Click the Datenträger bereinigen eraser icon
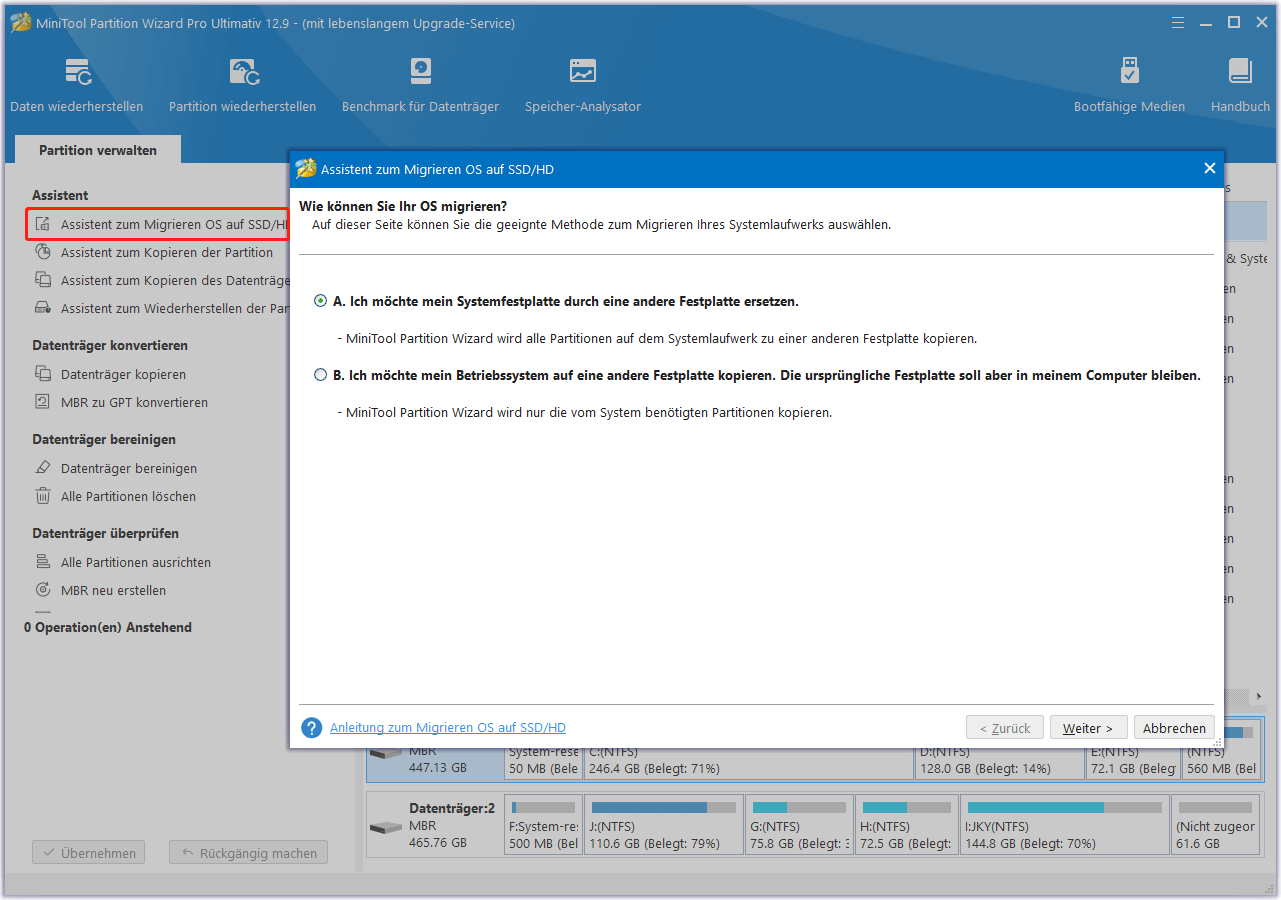 [42, 469]
